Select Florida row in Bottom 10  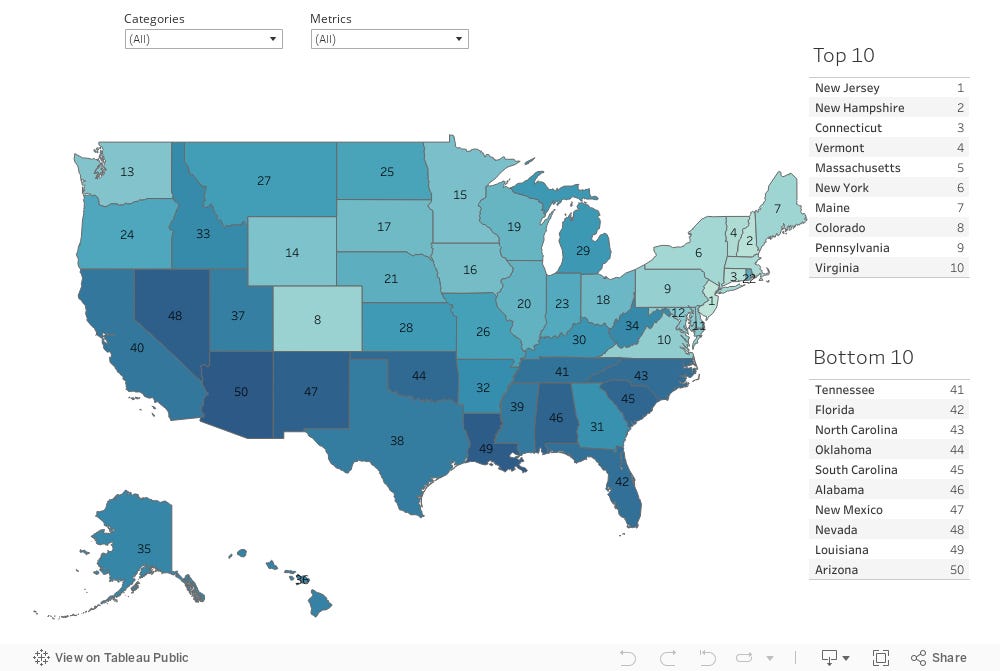(x=889, y=409)
